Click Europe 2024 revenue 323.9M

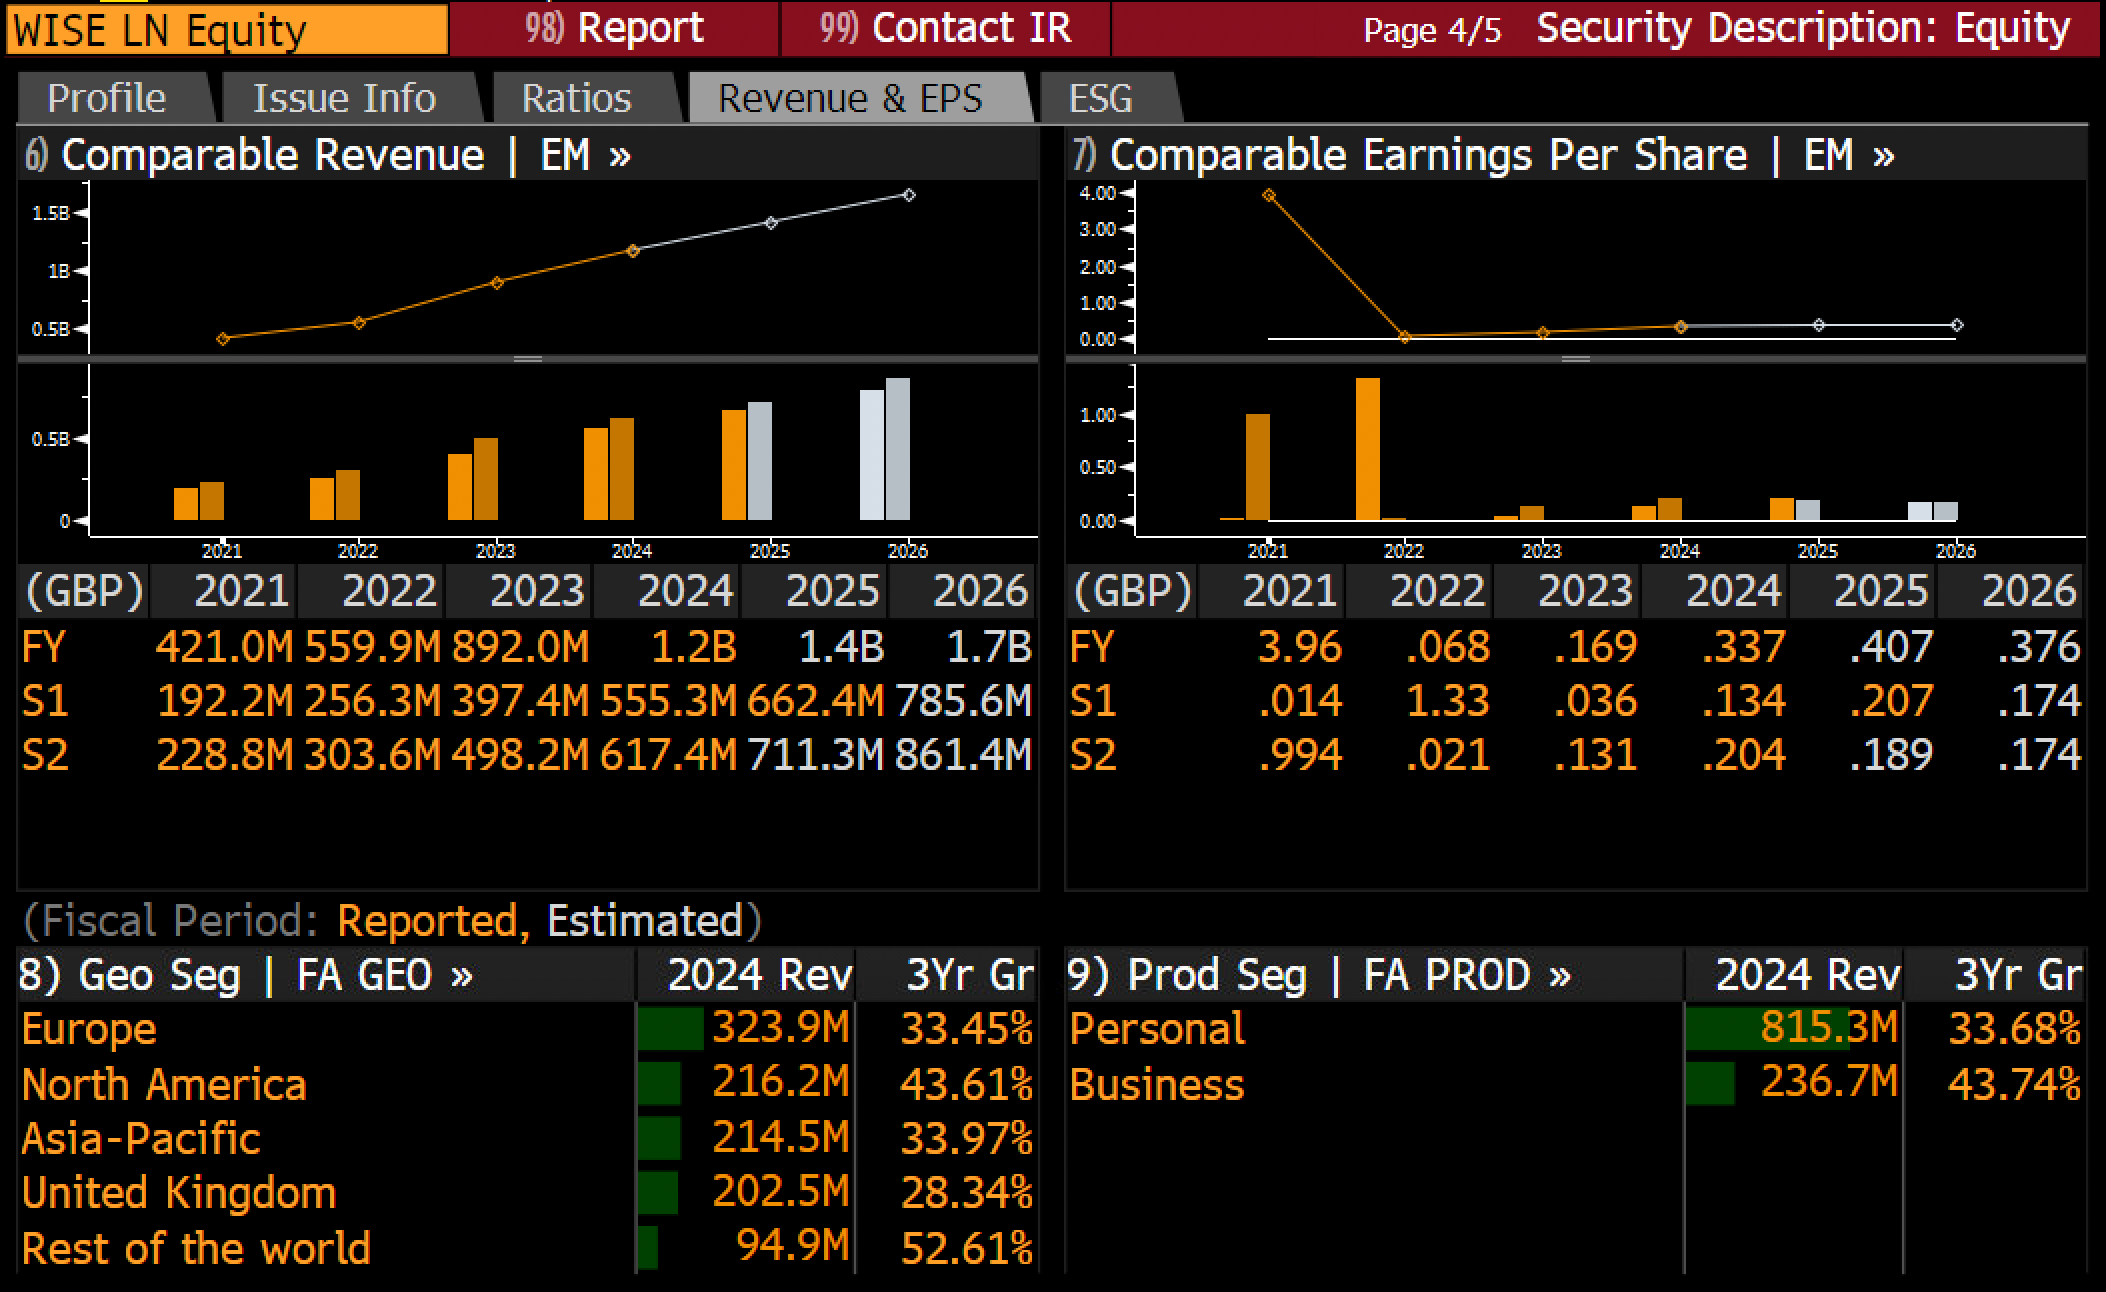click(781, 1028)
